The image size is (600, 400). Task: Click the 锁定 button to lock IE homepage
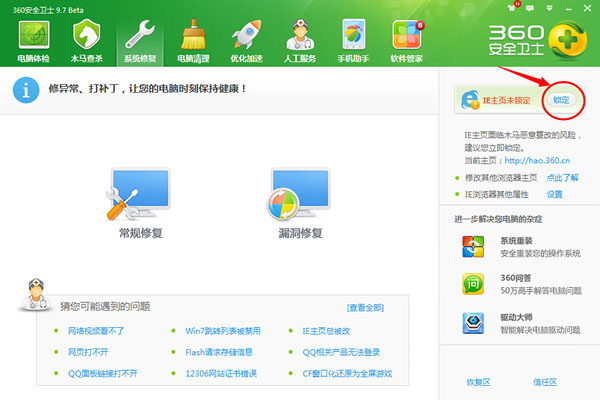coord(561,100)
